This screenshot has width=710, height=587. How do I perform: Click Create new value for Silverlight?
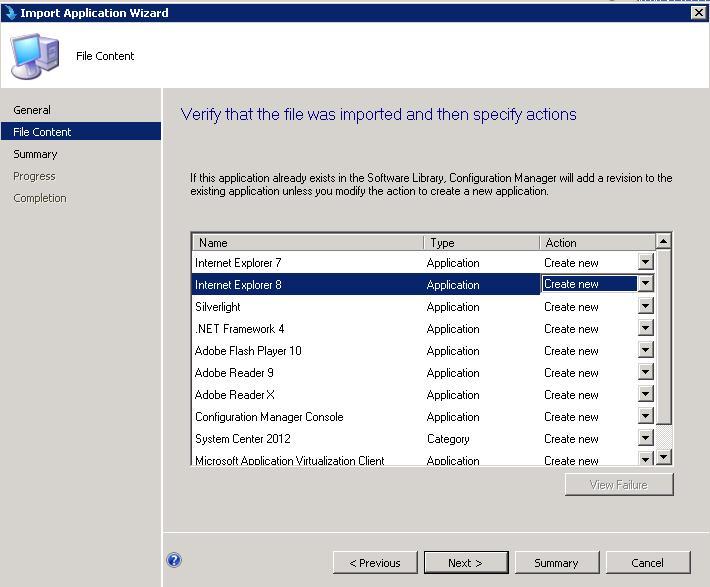(x=571, y=307)
